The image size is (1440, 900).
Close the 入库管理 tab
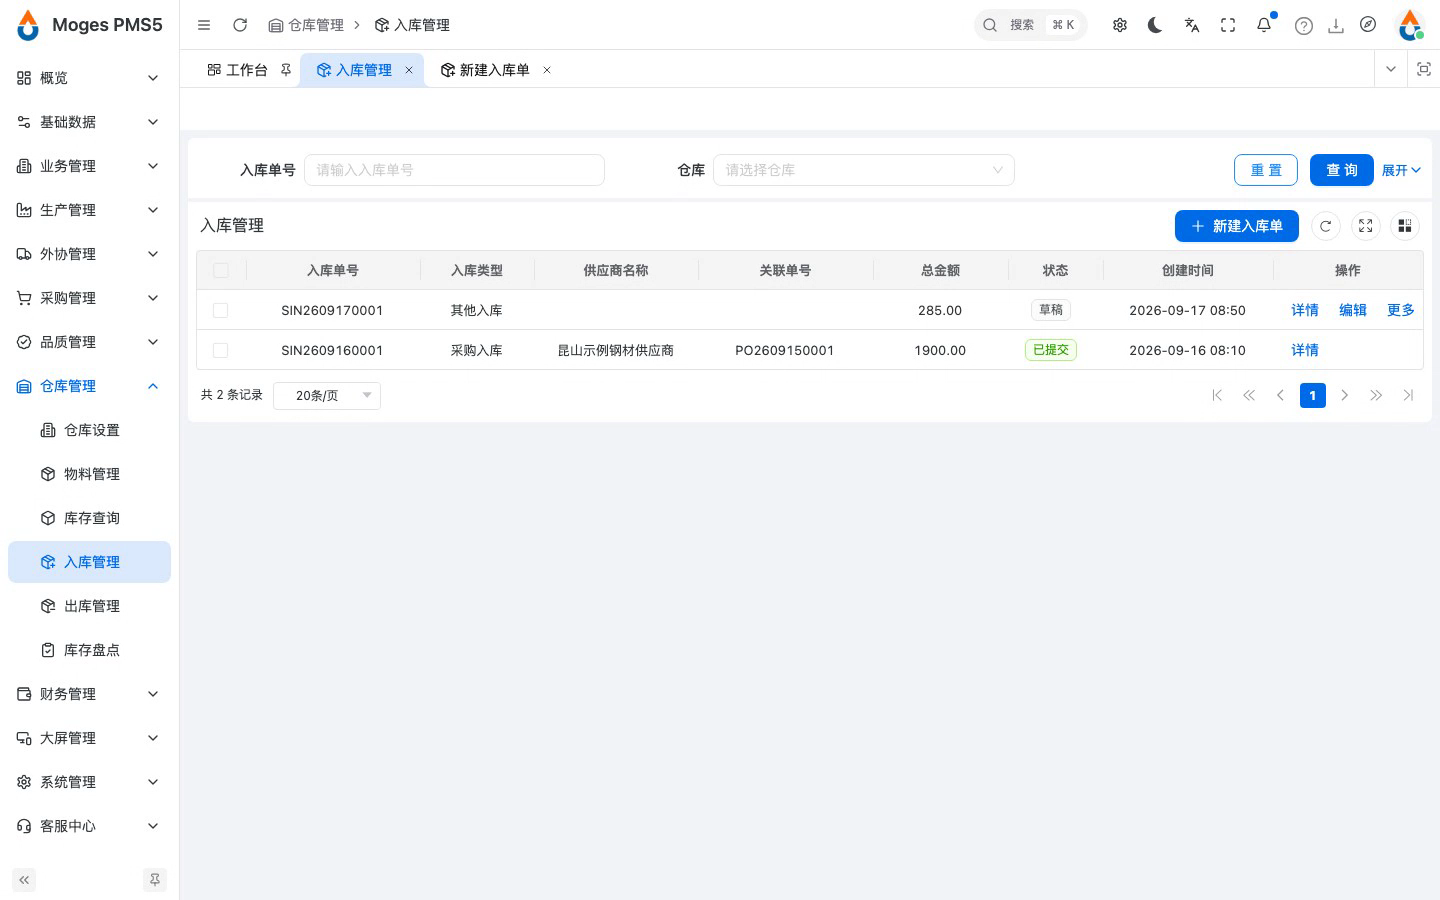[409, 70]
